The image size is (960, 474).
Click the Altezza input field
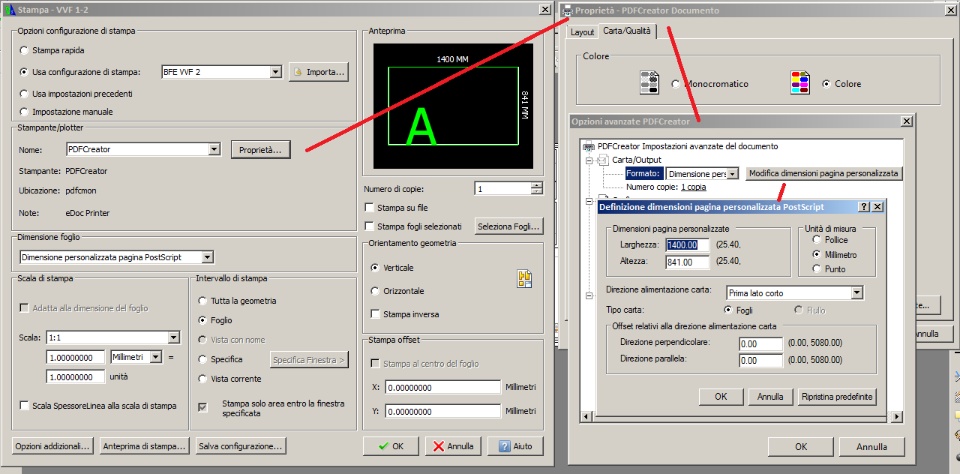688,262
